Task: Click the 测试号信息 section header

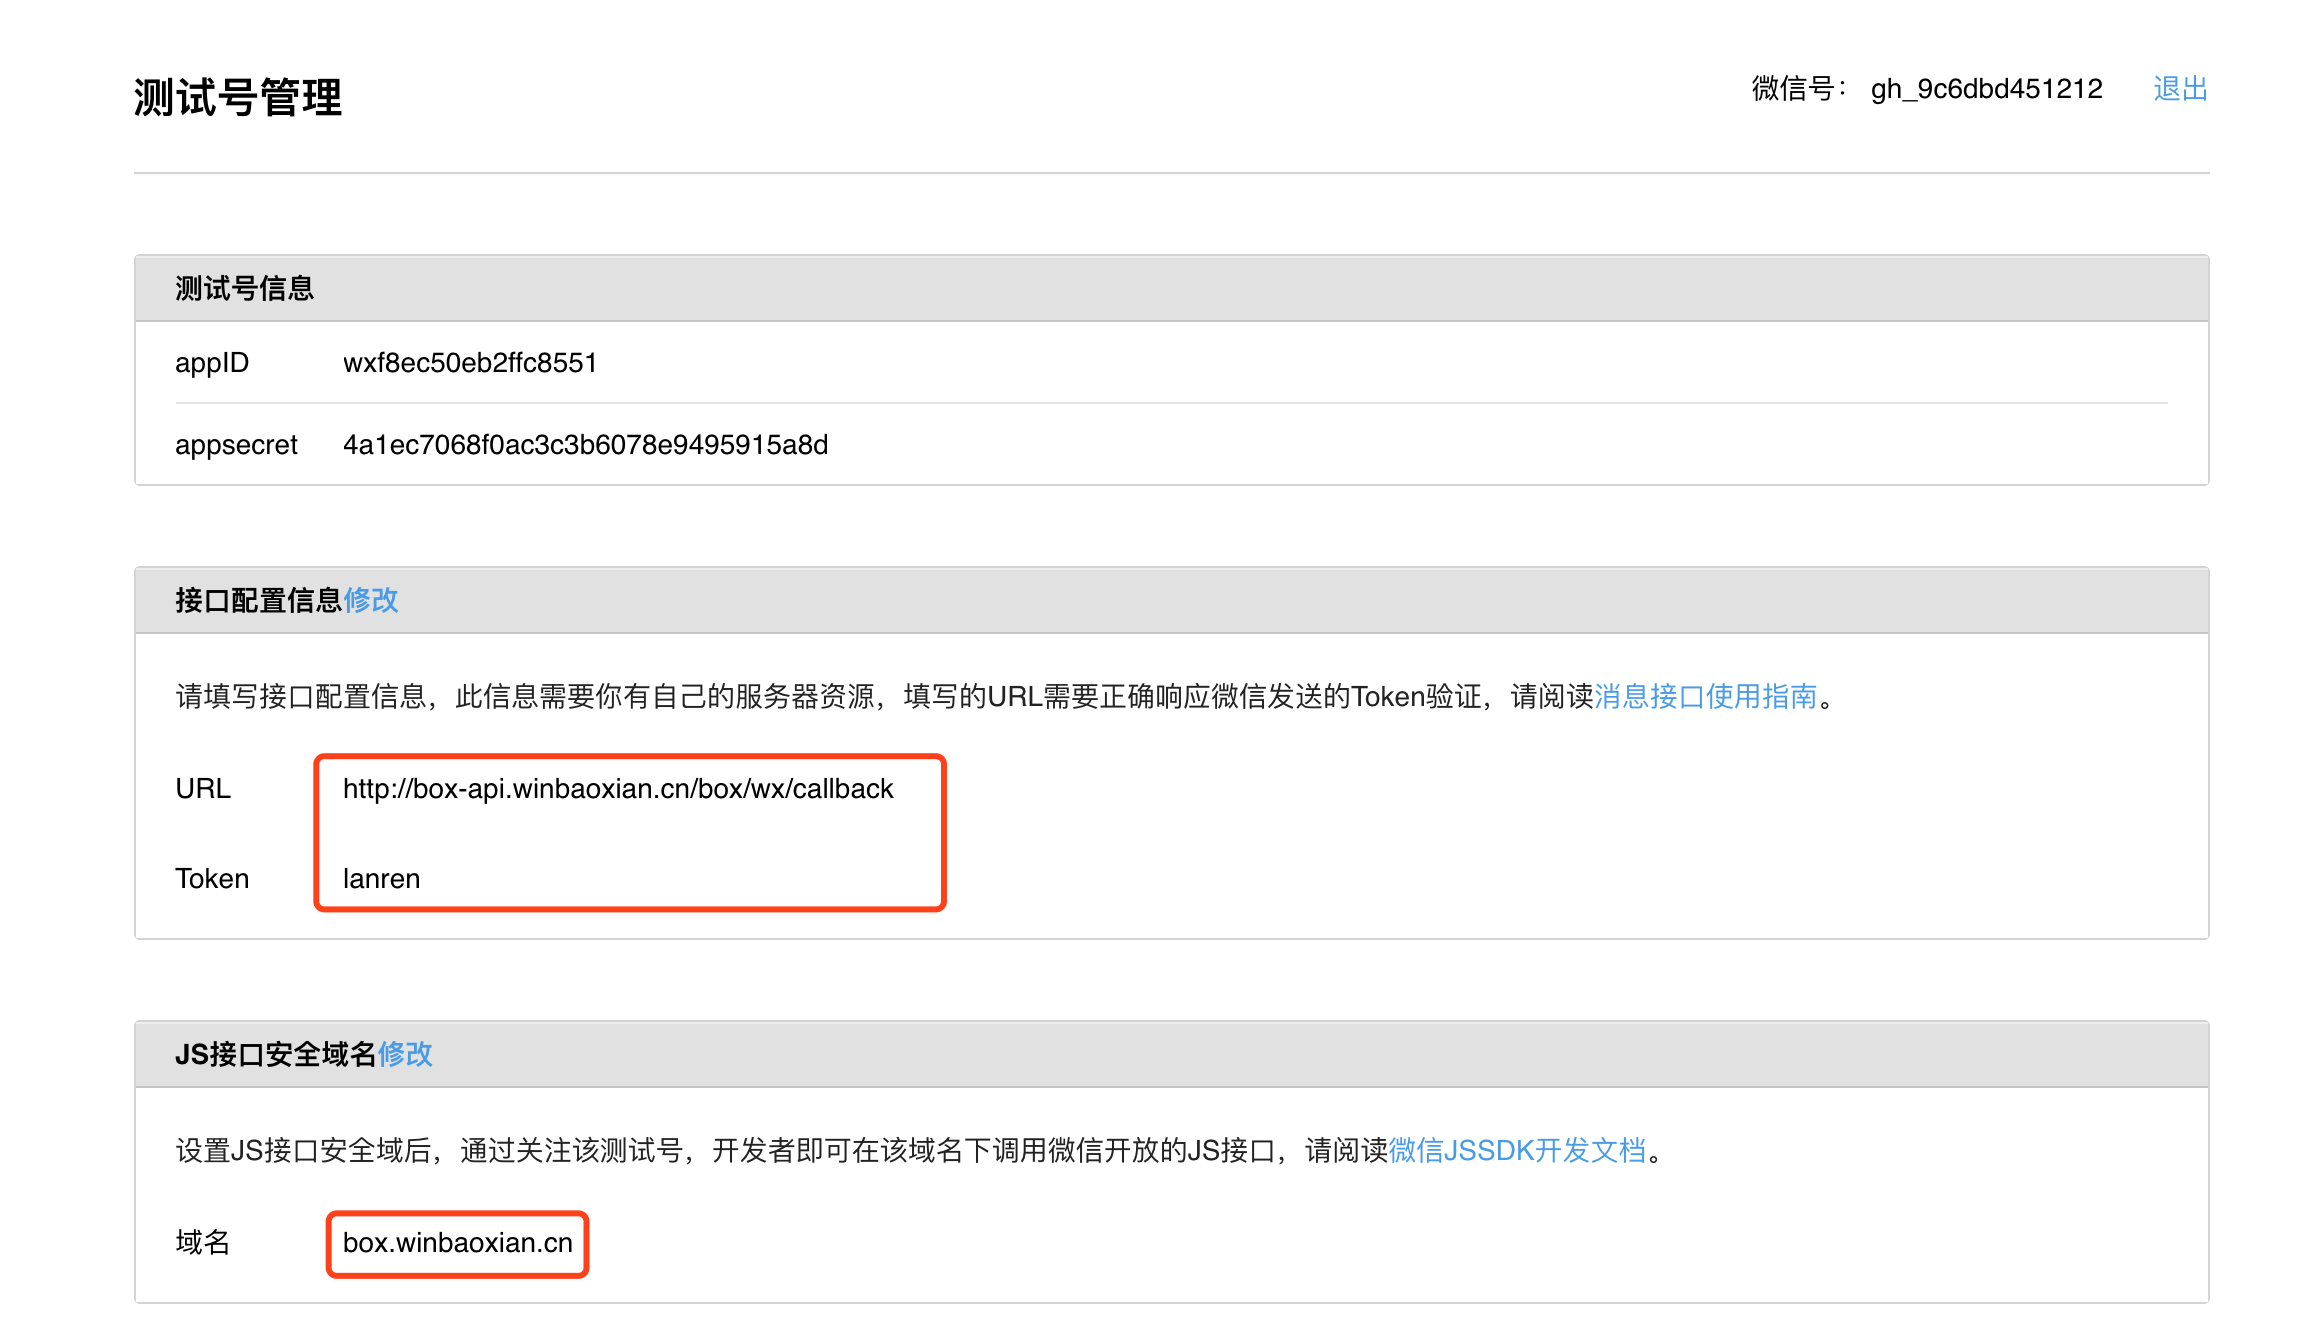Action: [244, 289]
